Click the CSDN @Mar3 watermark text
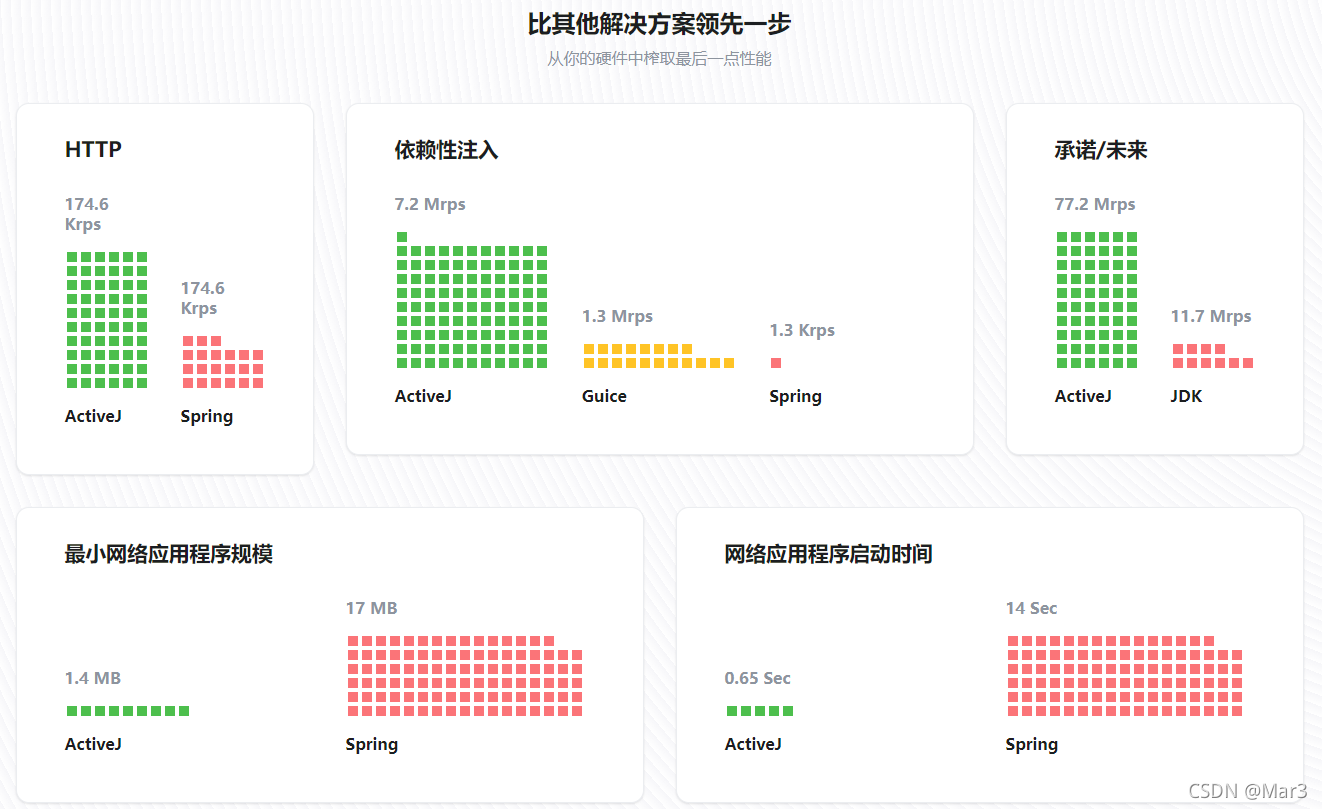This screenshot has height=809, width=1322. (1248, 787)
